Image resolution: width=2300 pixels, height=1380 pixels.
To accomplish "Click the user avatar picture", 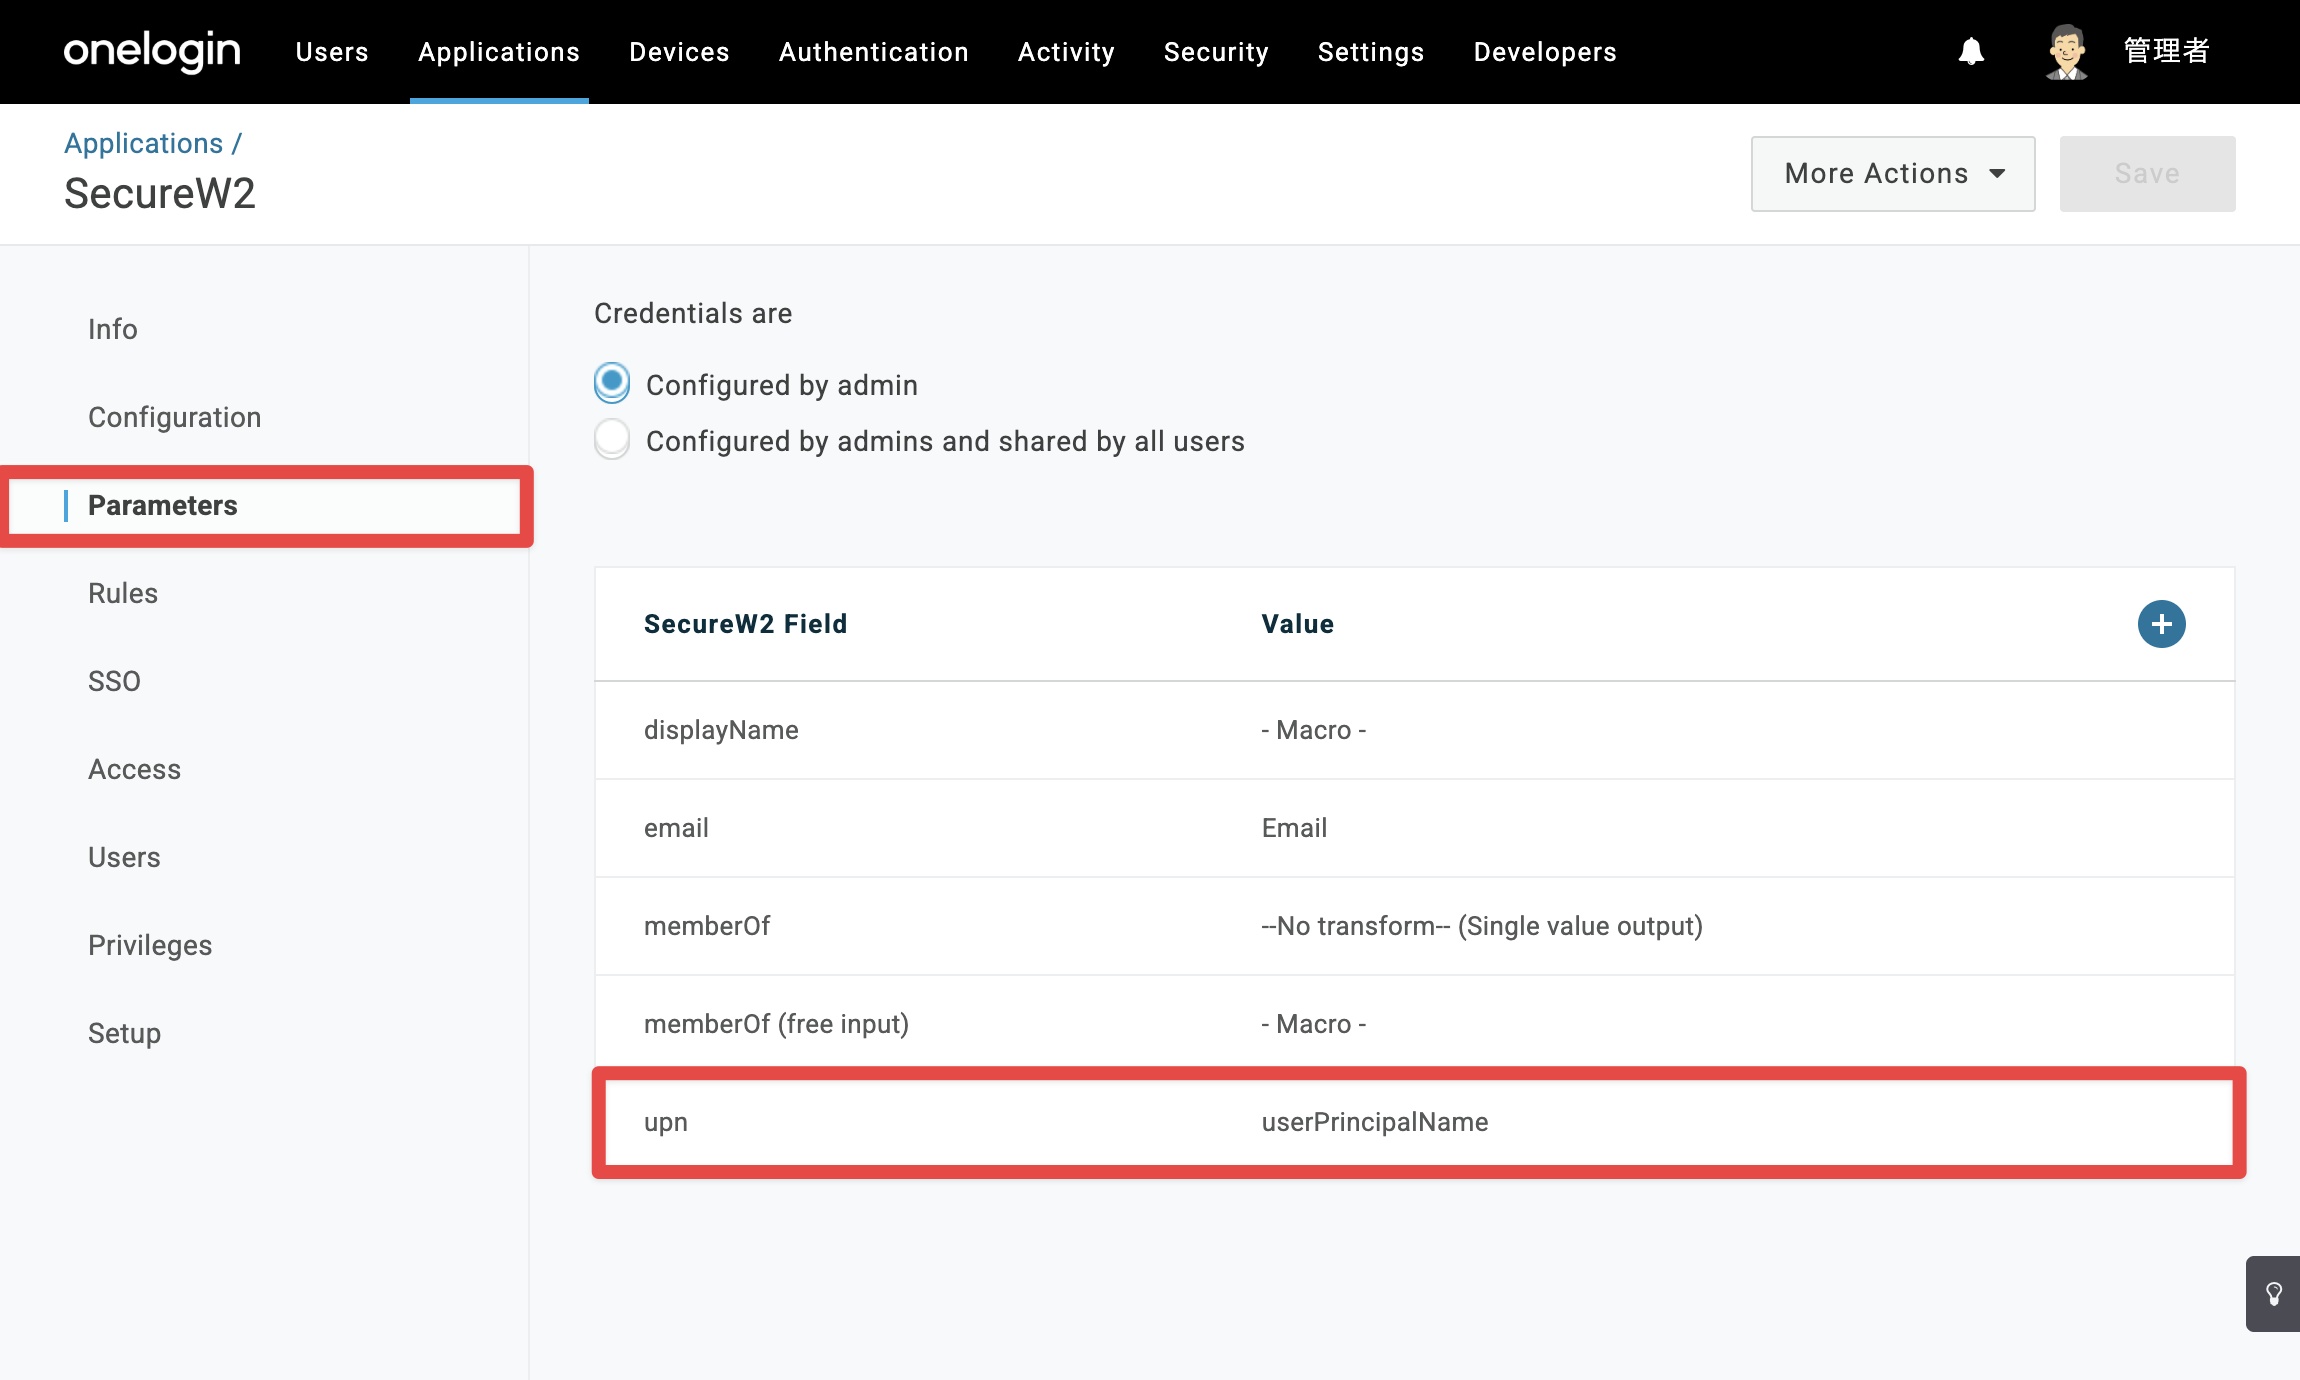I will pyautogui.click(x=2066, y=52).
